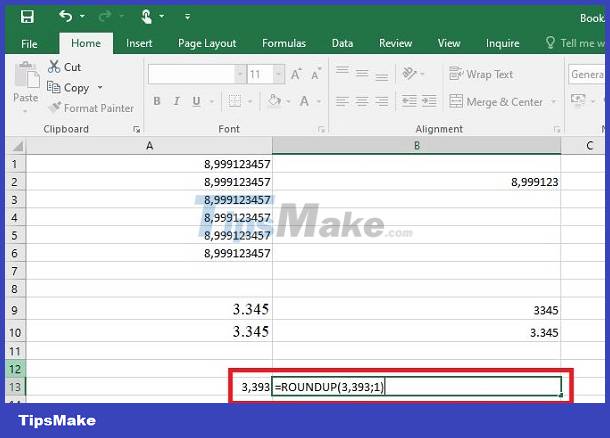Select row 9 header
Image resolution: width=610 pixels, height=438 pixels.
click(x=16, y=310)
